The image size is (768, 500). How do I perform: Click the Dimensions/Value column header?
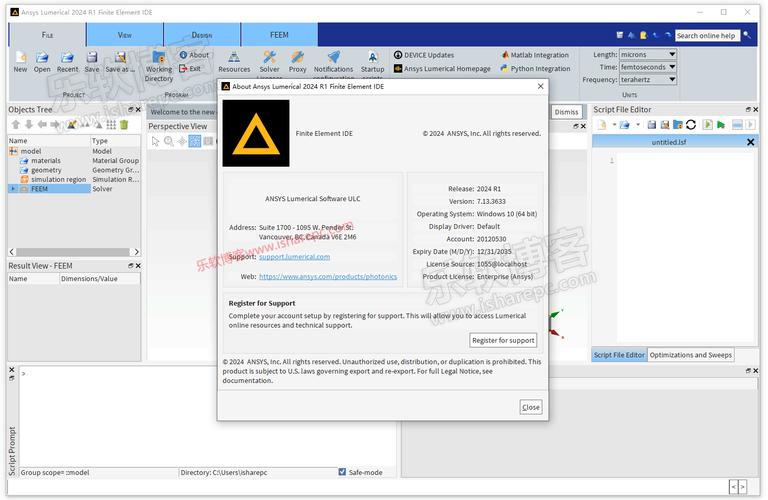tap(99, 279)
